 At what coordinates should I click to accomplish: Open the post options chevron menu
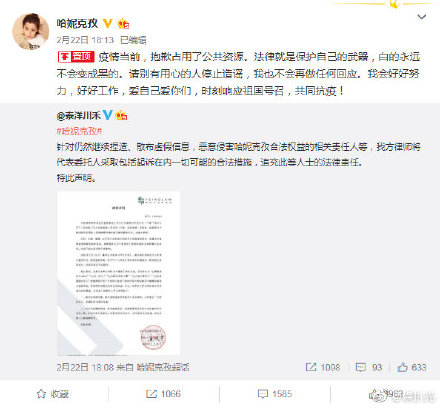(422, 17)
